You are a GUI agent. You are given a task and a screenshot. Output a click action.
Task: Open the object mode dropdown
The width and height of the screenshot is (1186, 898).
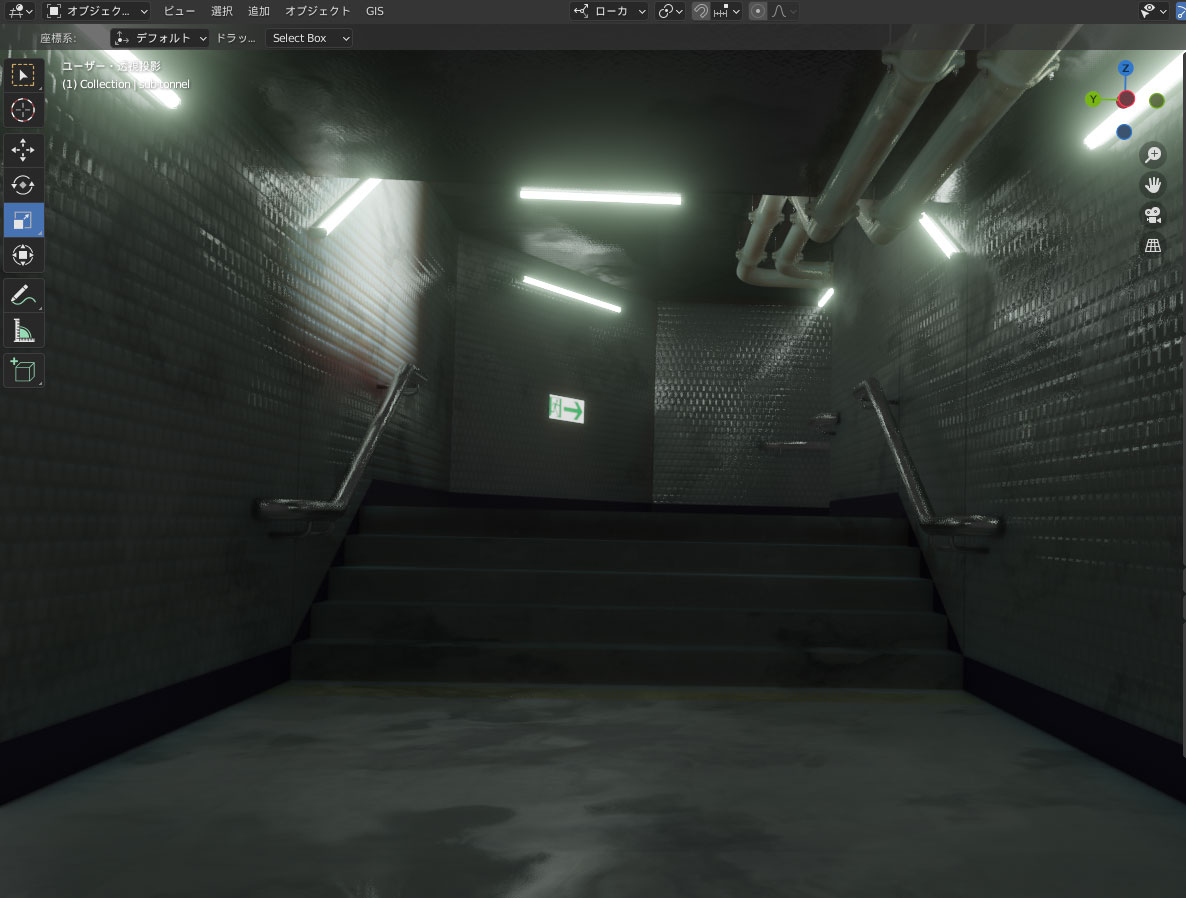click(x=97, y=11)
